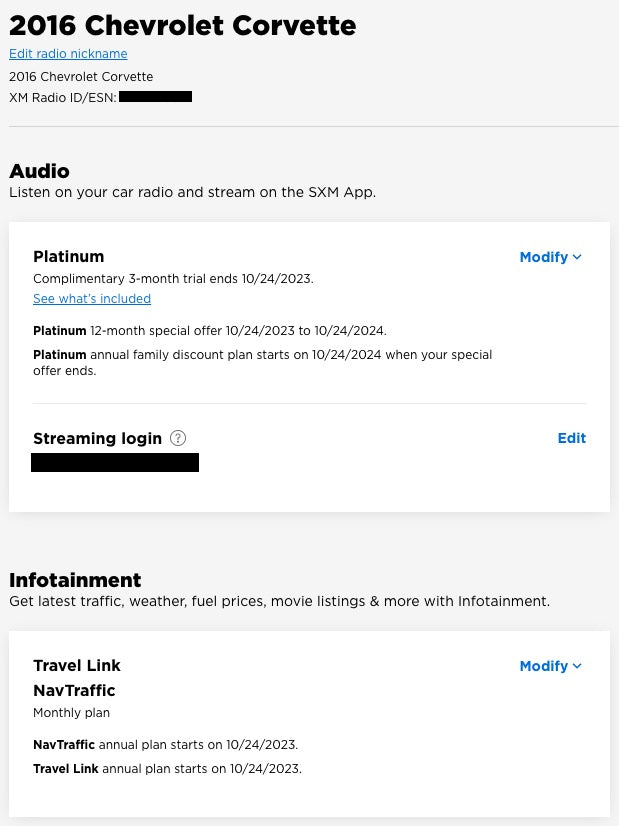Click the Platinum 12-month special offer line
Image resolution: width=619 pixels, height=826 pixels.
point(210,331)
